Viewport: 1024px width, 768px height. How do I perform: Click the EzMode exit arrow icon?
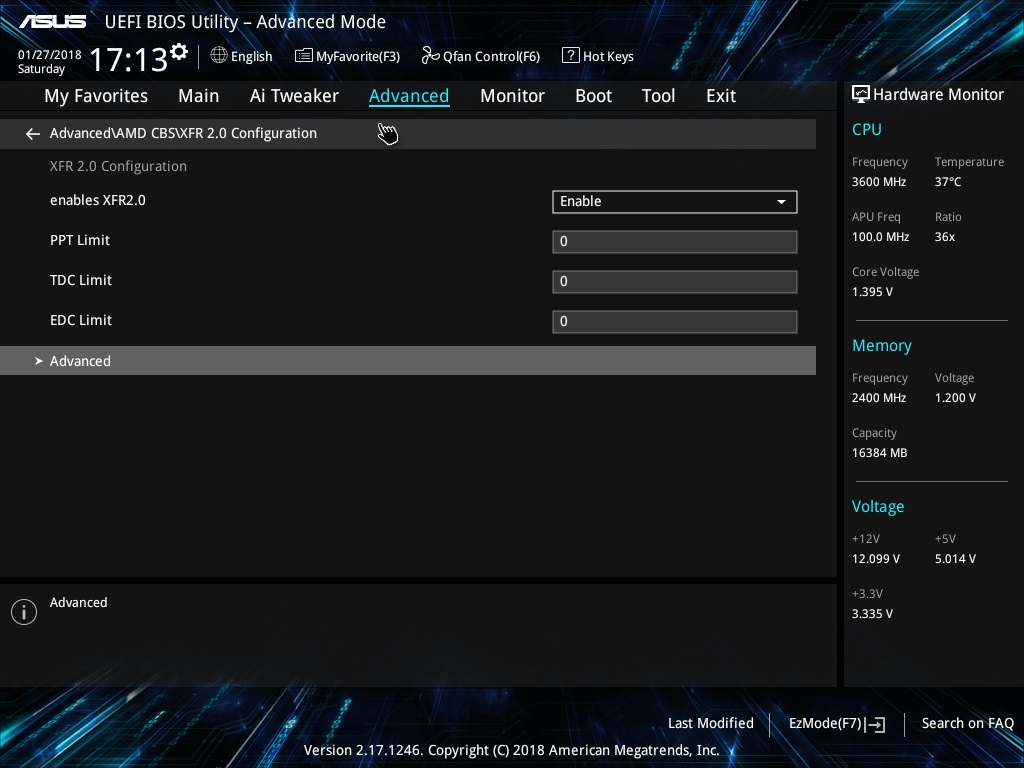(875, 724)
